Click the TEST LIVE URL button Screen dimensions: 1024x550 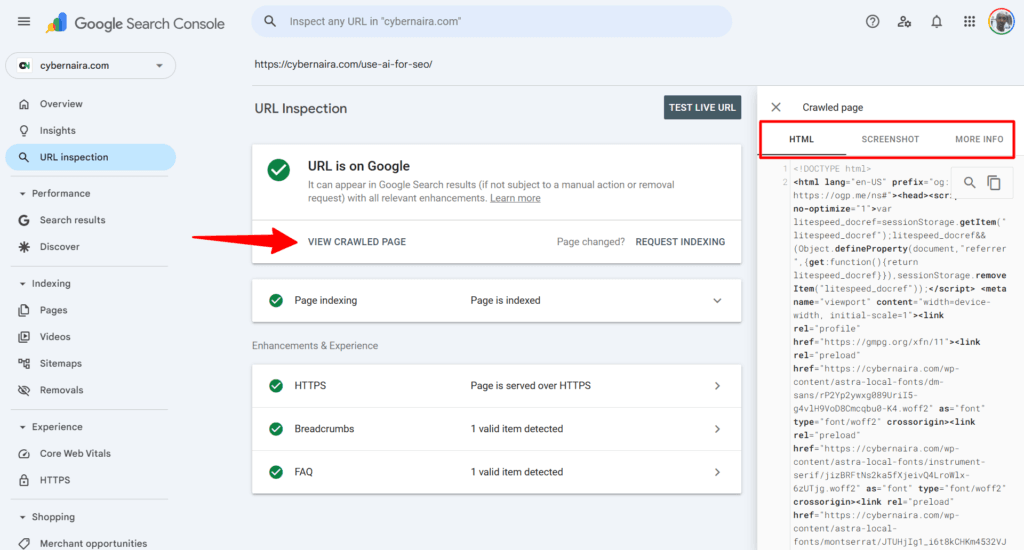pyautogui.click(x=702, y=108)
